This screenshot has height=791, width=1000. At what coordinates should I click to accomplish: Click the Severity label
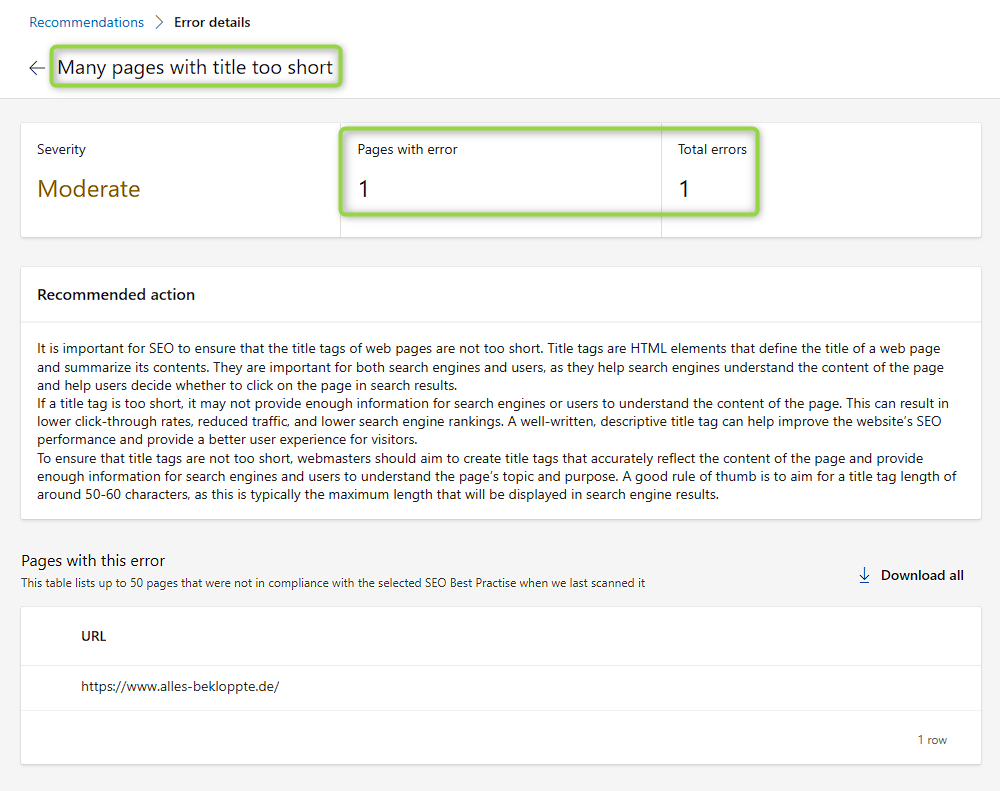(x=62, y=149)
